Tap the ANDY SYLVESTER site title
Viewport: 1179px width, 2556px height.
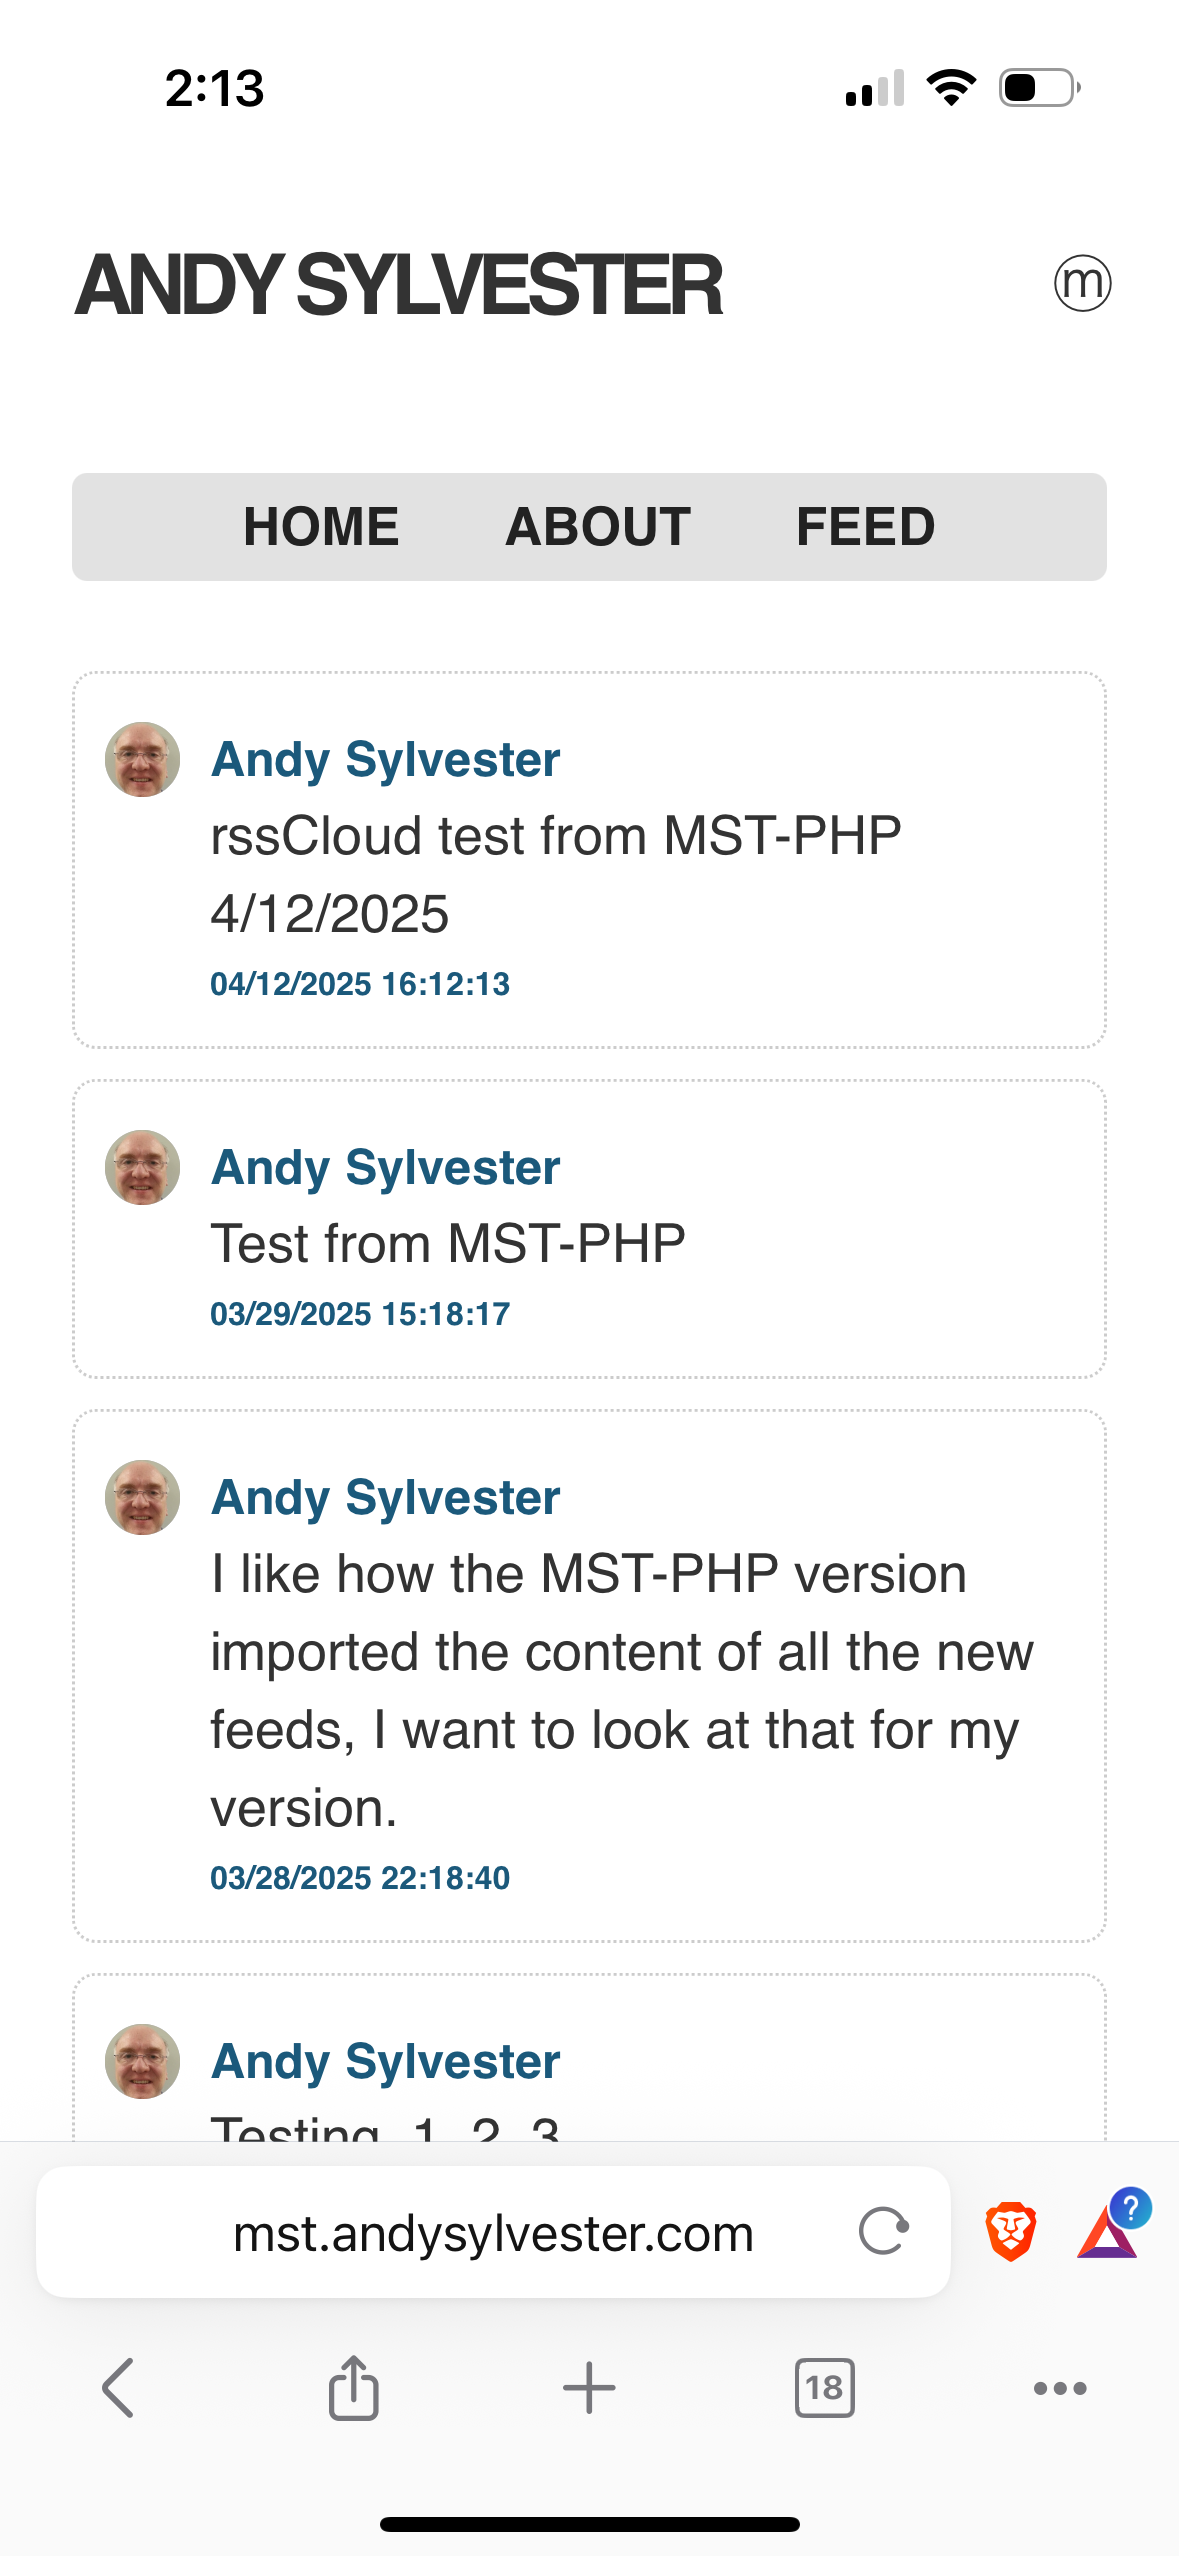pyautogui.click(x=398, y=285)
